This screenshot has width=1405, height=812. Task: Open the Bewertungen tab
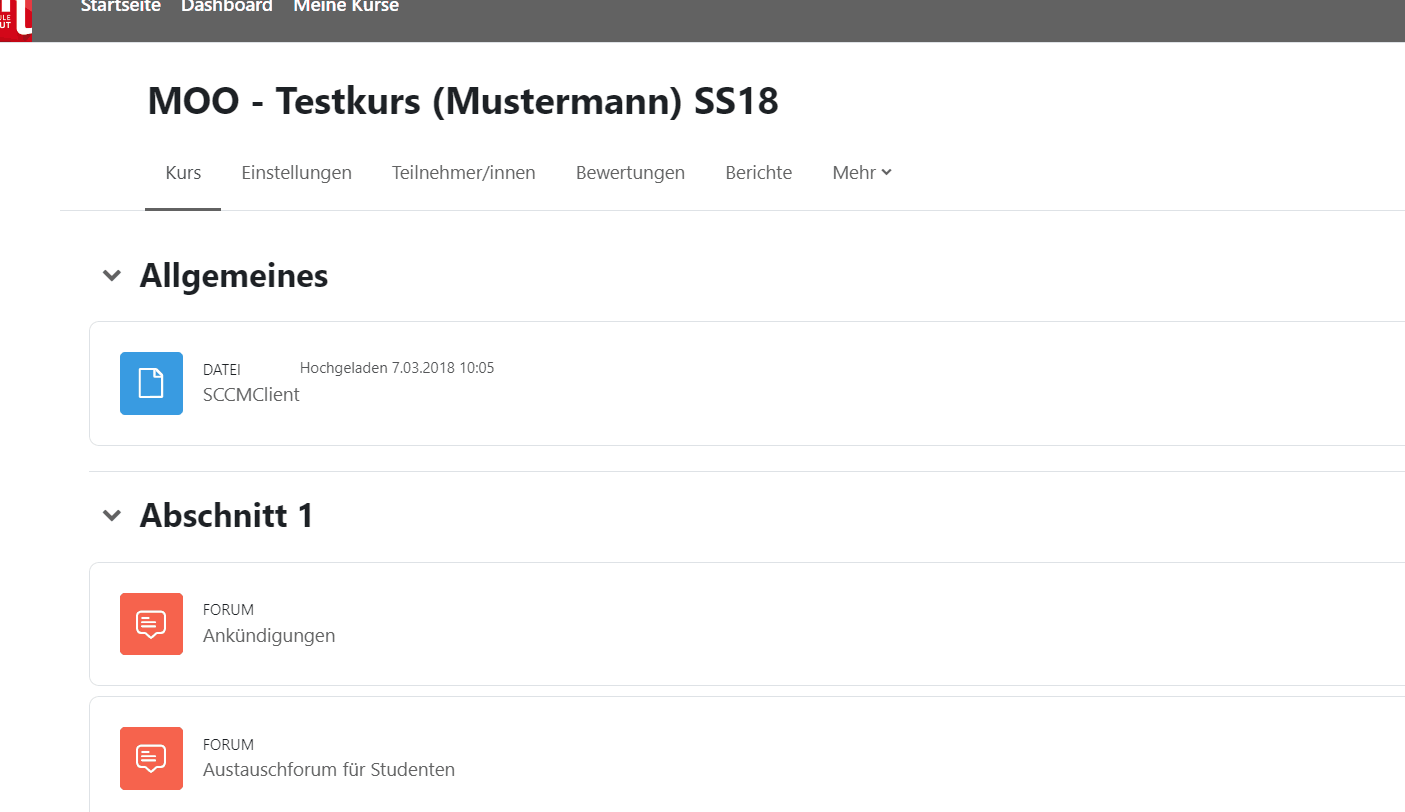coord(630,172)
